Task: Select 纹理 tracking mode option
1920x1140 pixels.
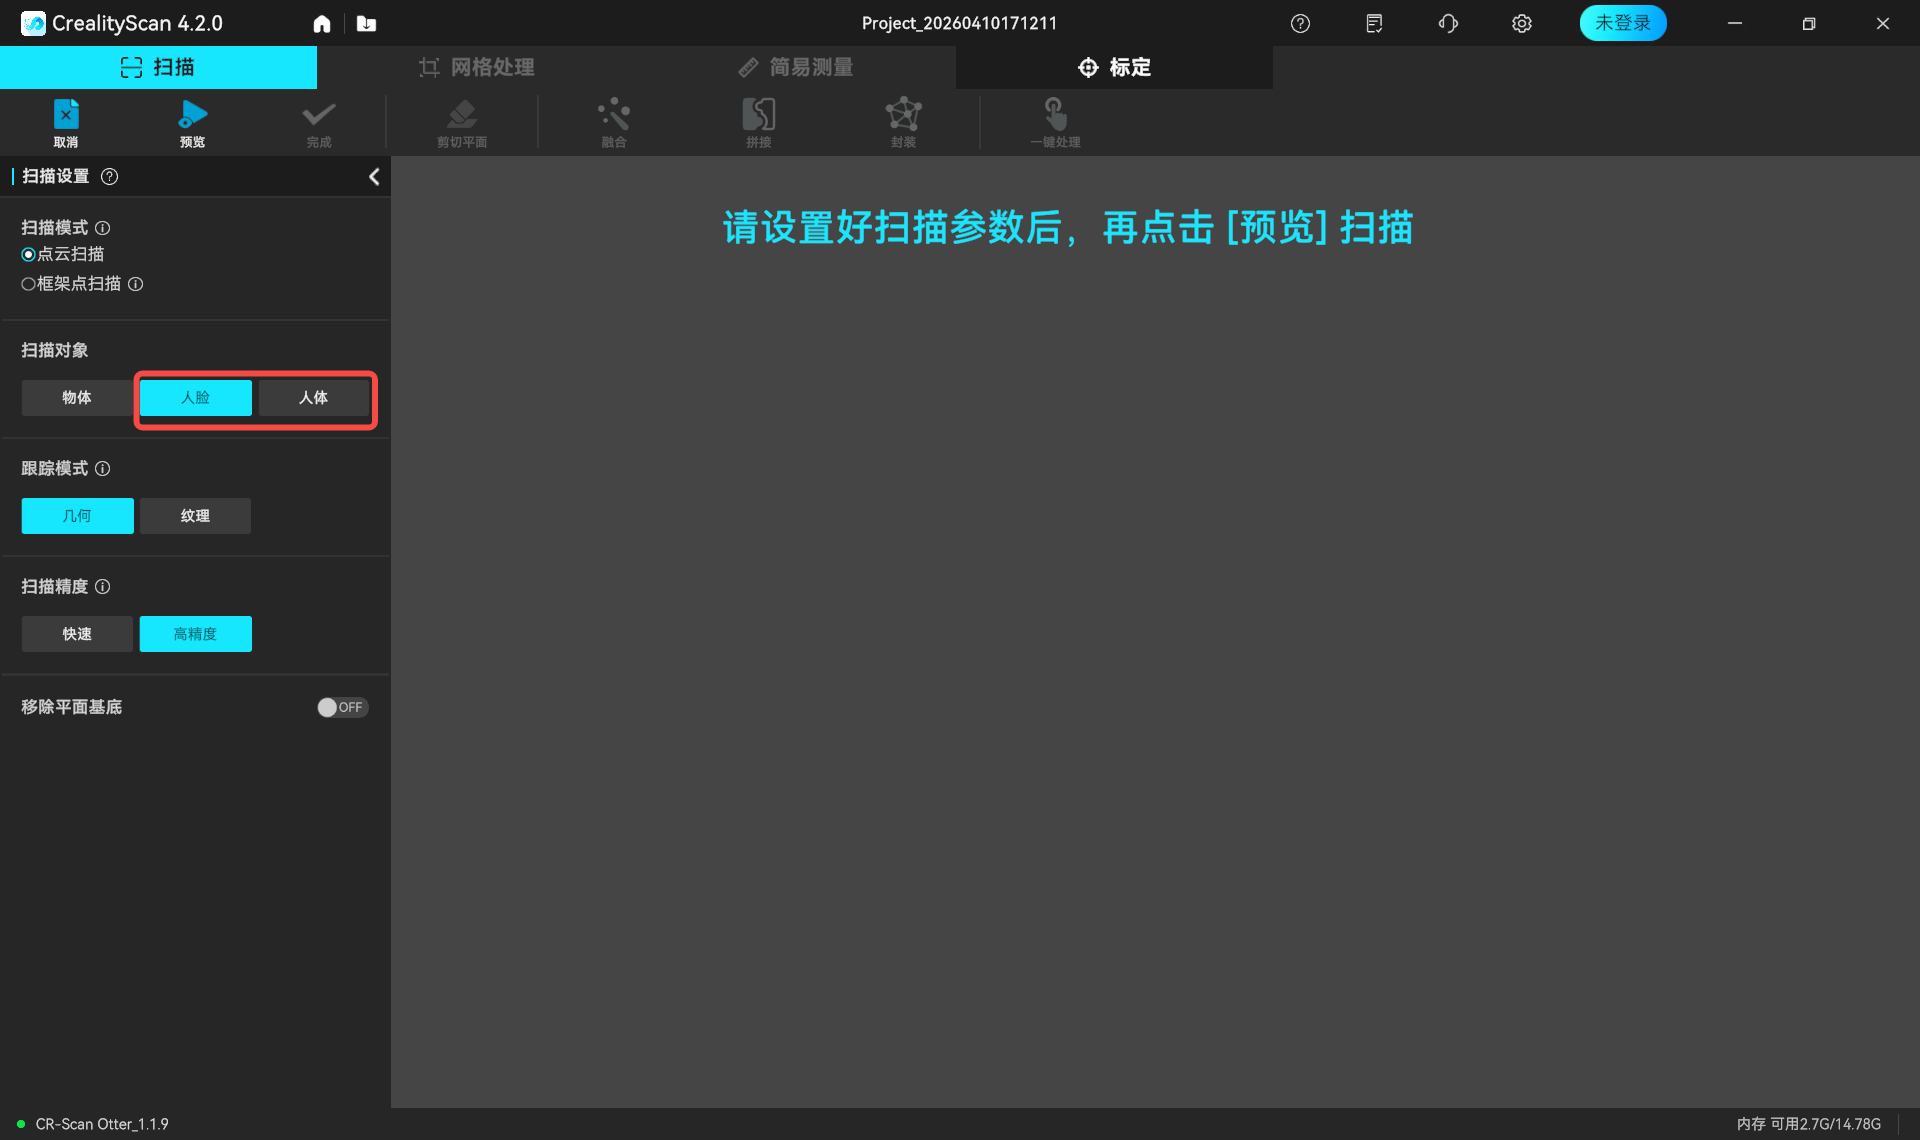Action: (195, 516)
